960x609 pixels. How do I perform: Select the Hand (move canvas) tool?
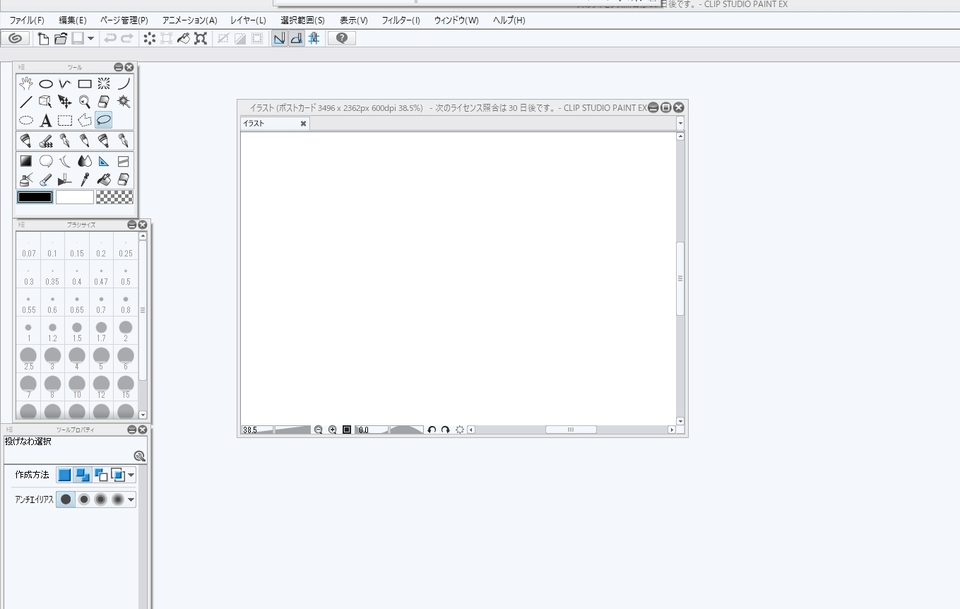point(26,84)
